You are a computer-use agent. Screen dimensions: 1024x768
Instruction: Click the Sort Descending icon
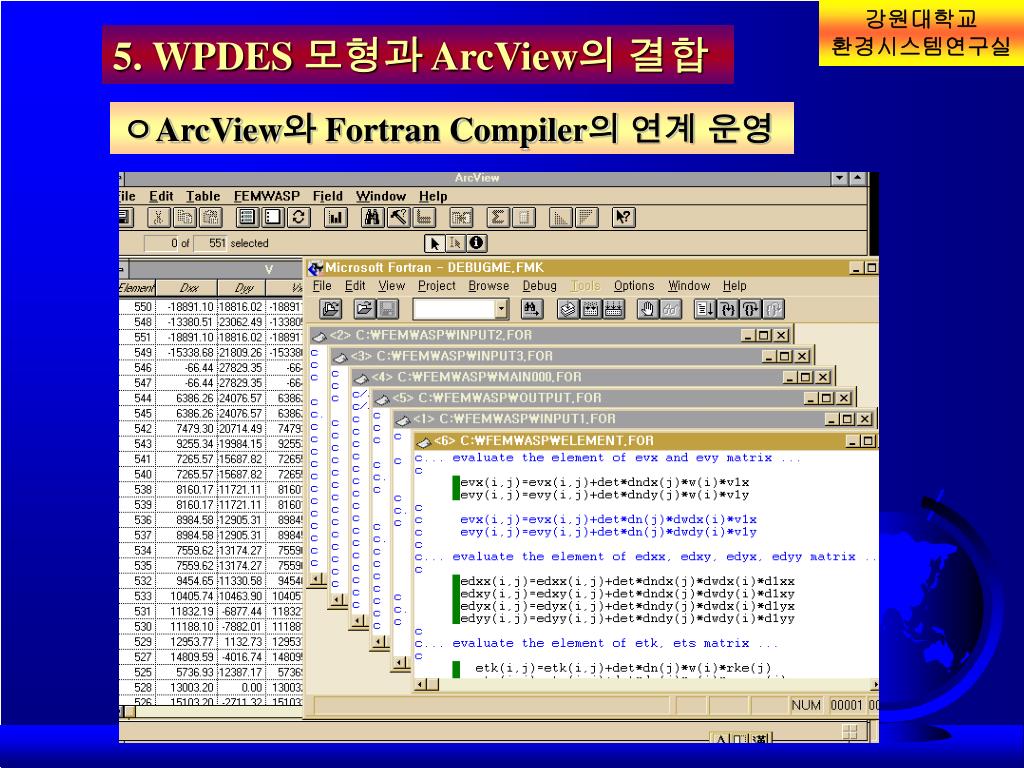point(586,217)
